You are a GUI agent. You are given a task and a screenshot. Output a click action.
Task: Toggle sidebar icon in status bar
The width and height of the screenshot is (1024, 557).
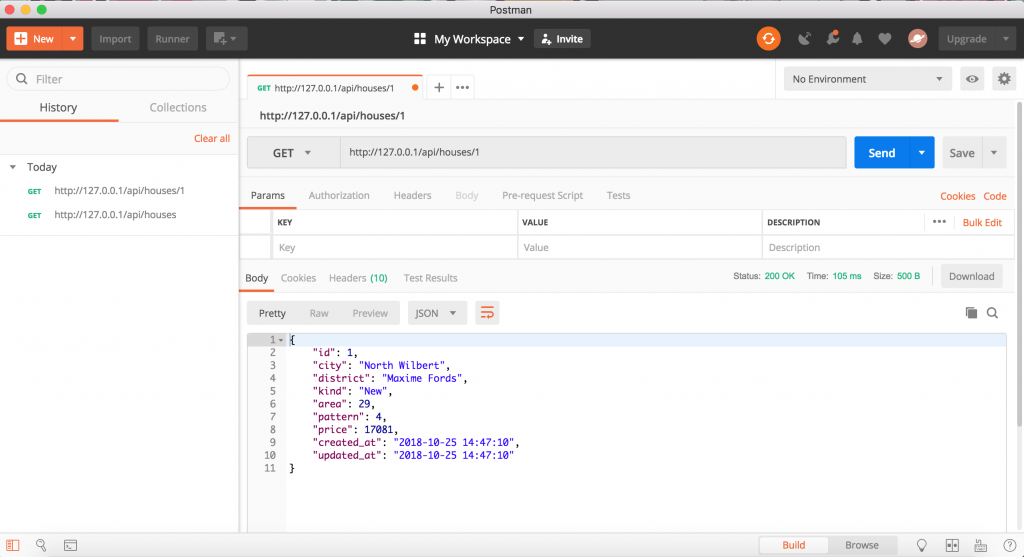13,545
